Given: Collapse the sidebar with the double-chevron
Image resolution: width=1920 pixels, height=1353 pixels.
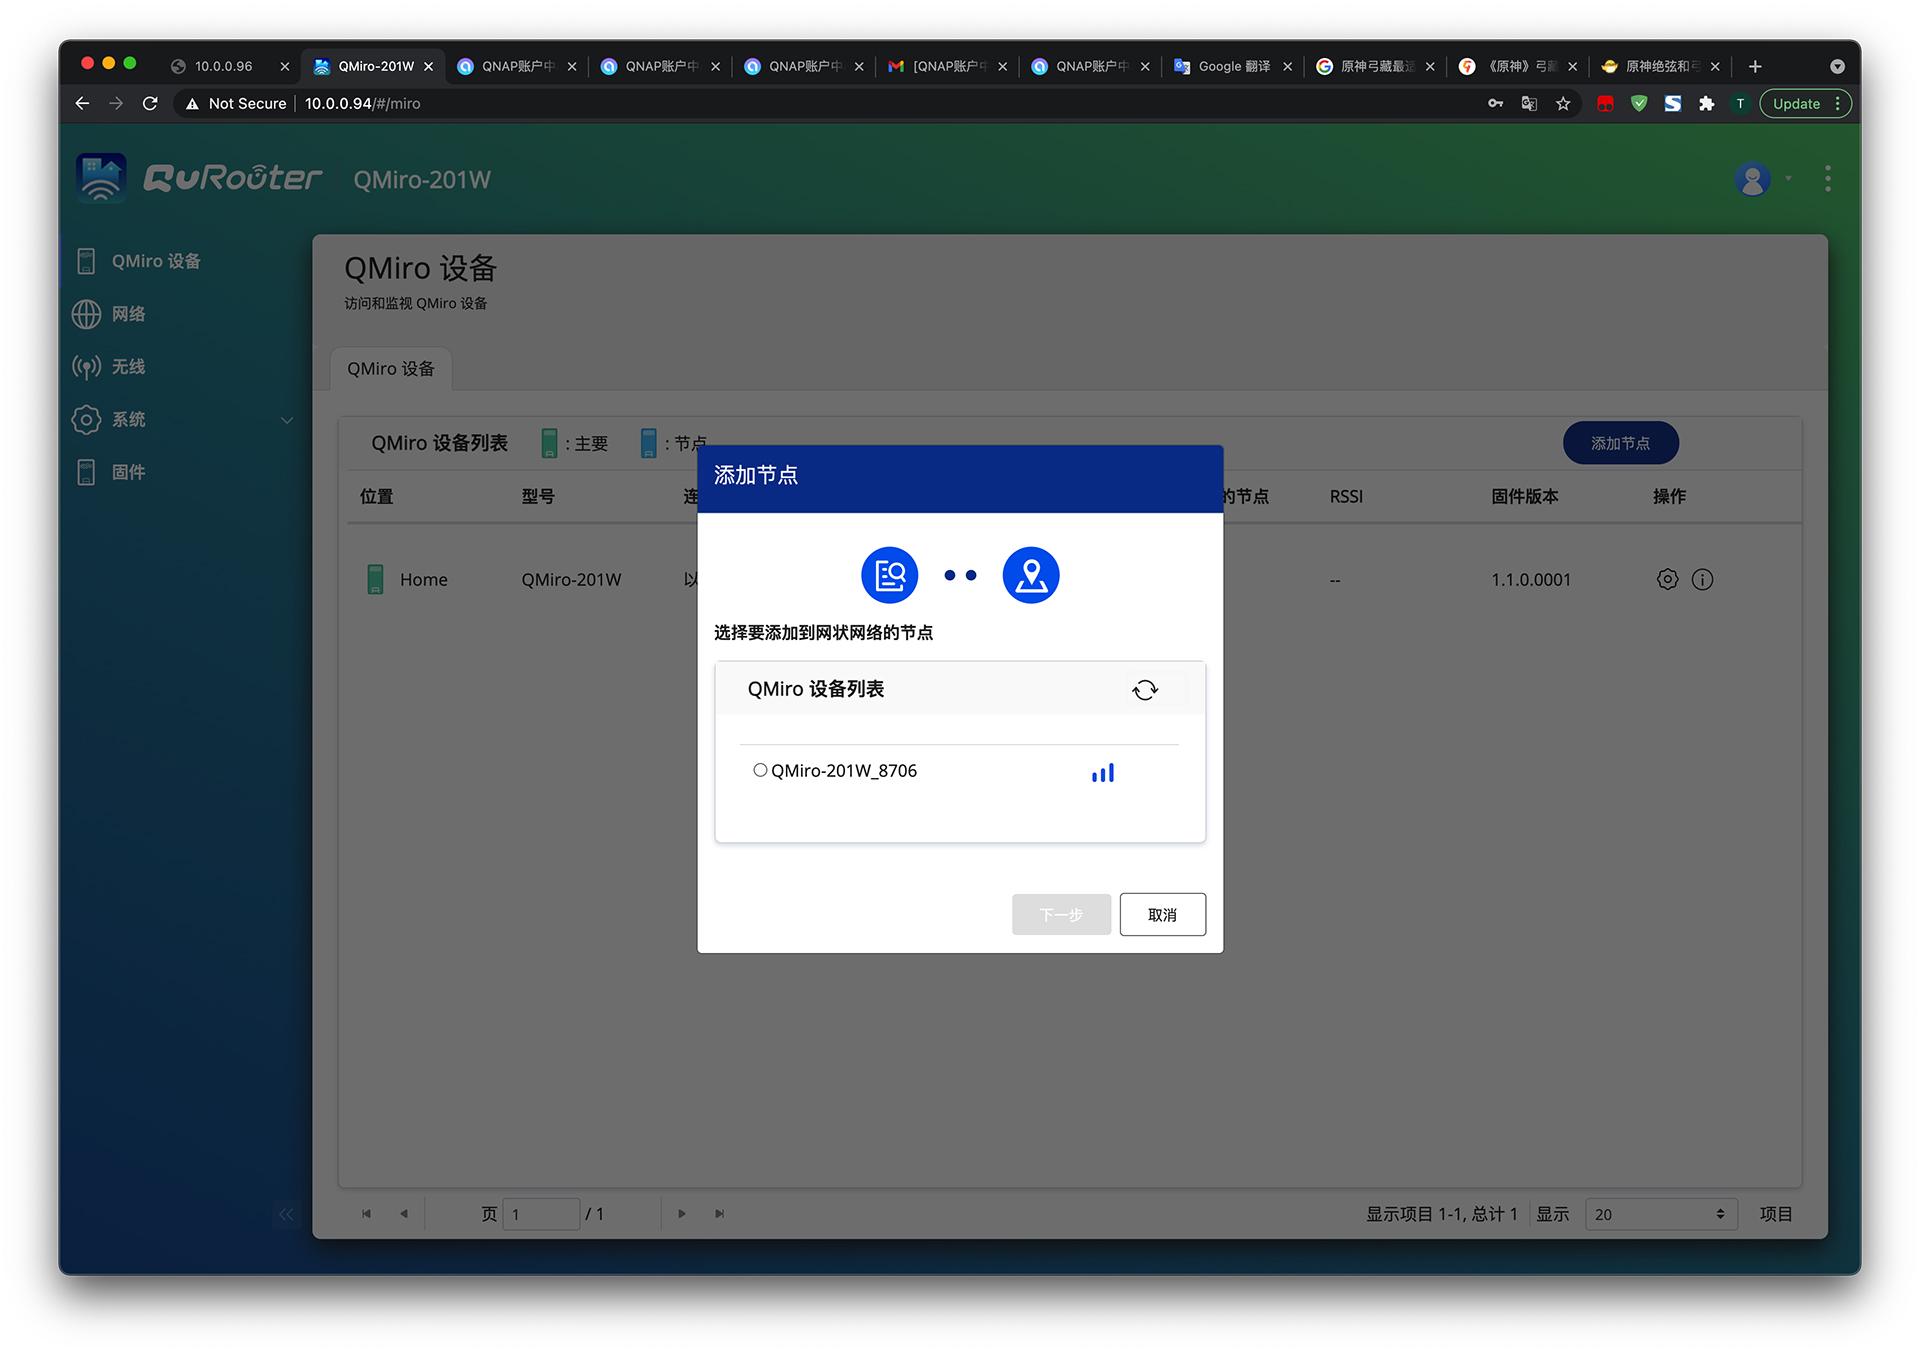Looking at the screenshot, I should pyautogui.click(x=286, y=1214).
